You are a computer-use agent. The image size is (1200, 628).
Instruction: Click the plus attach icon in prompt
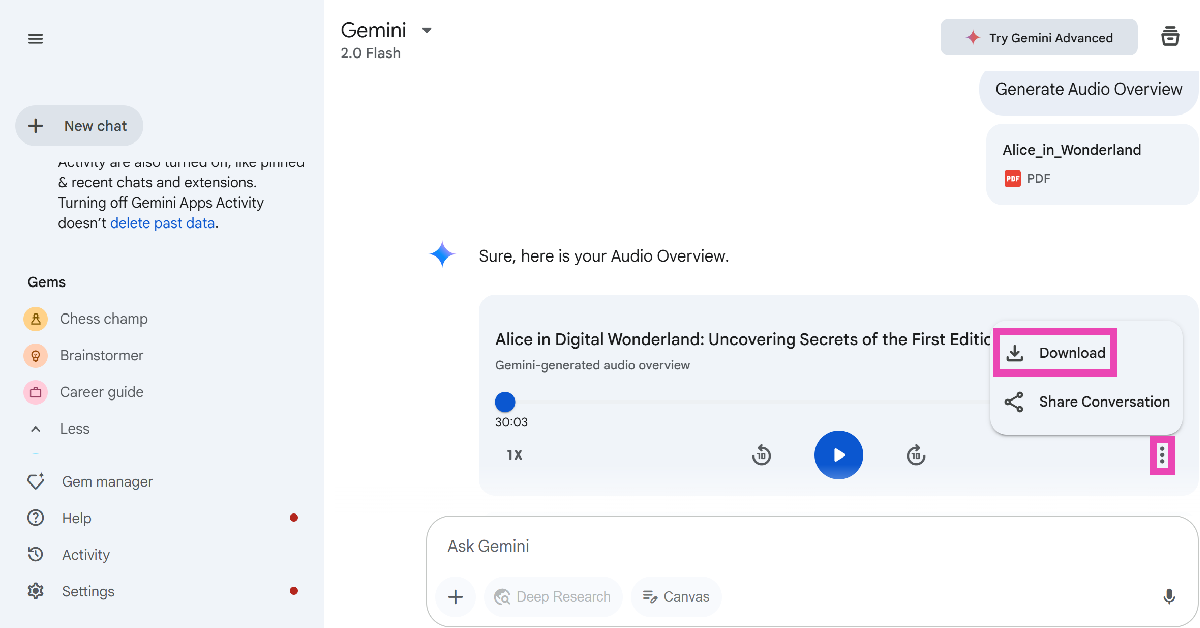[x=456, y=597]
